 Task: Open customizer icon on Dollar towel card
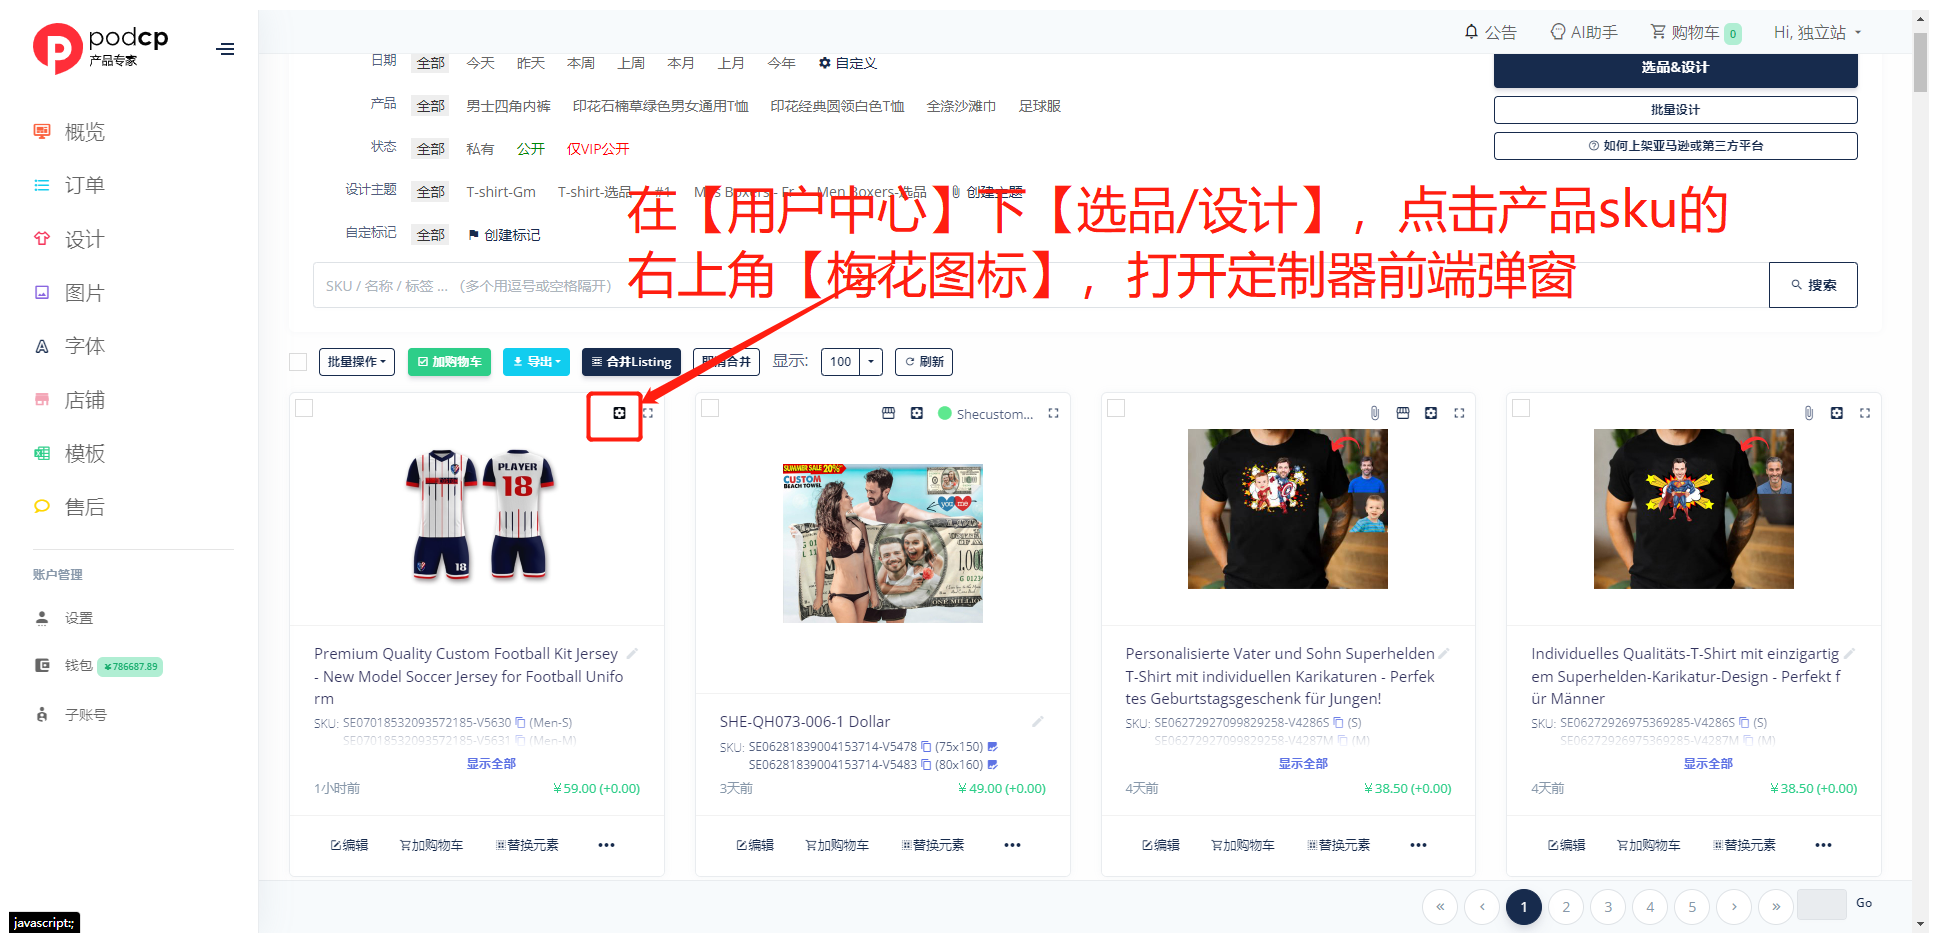[x=917, y=413]
